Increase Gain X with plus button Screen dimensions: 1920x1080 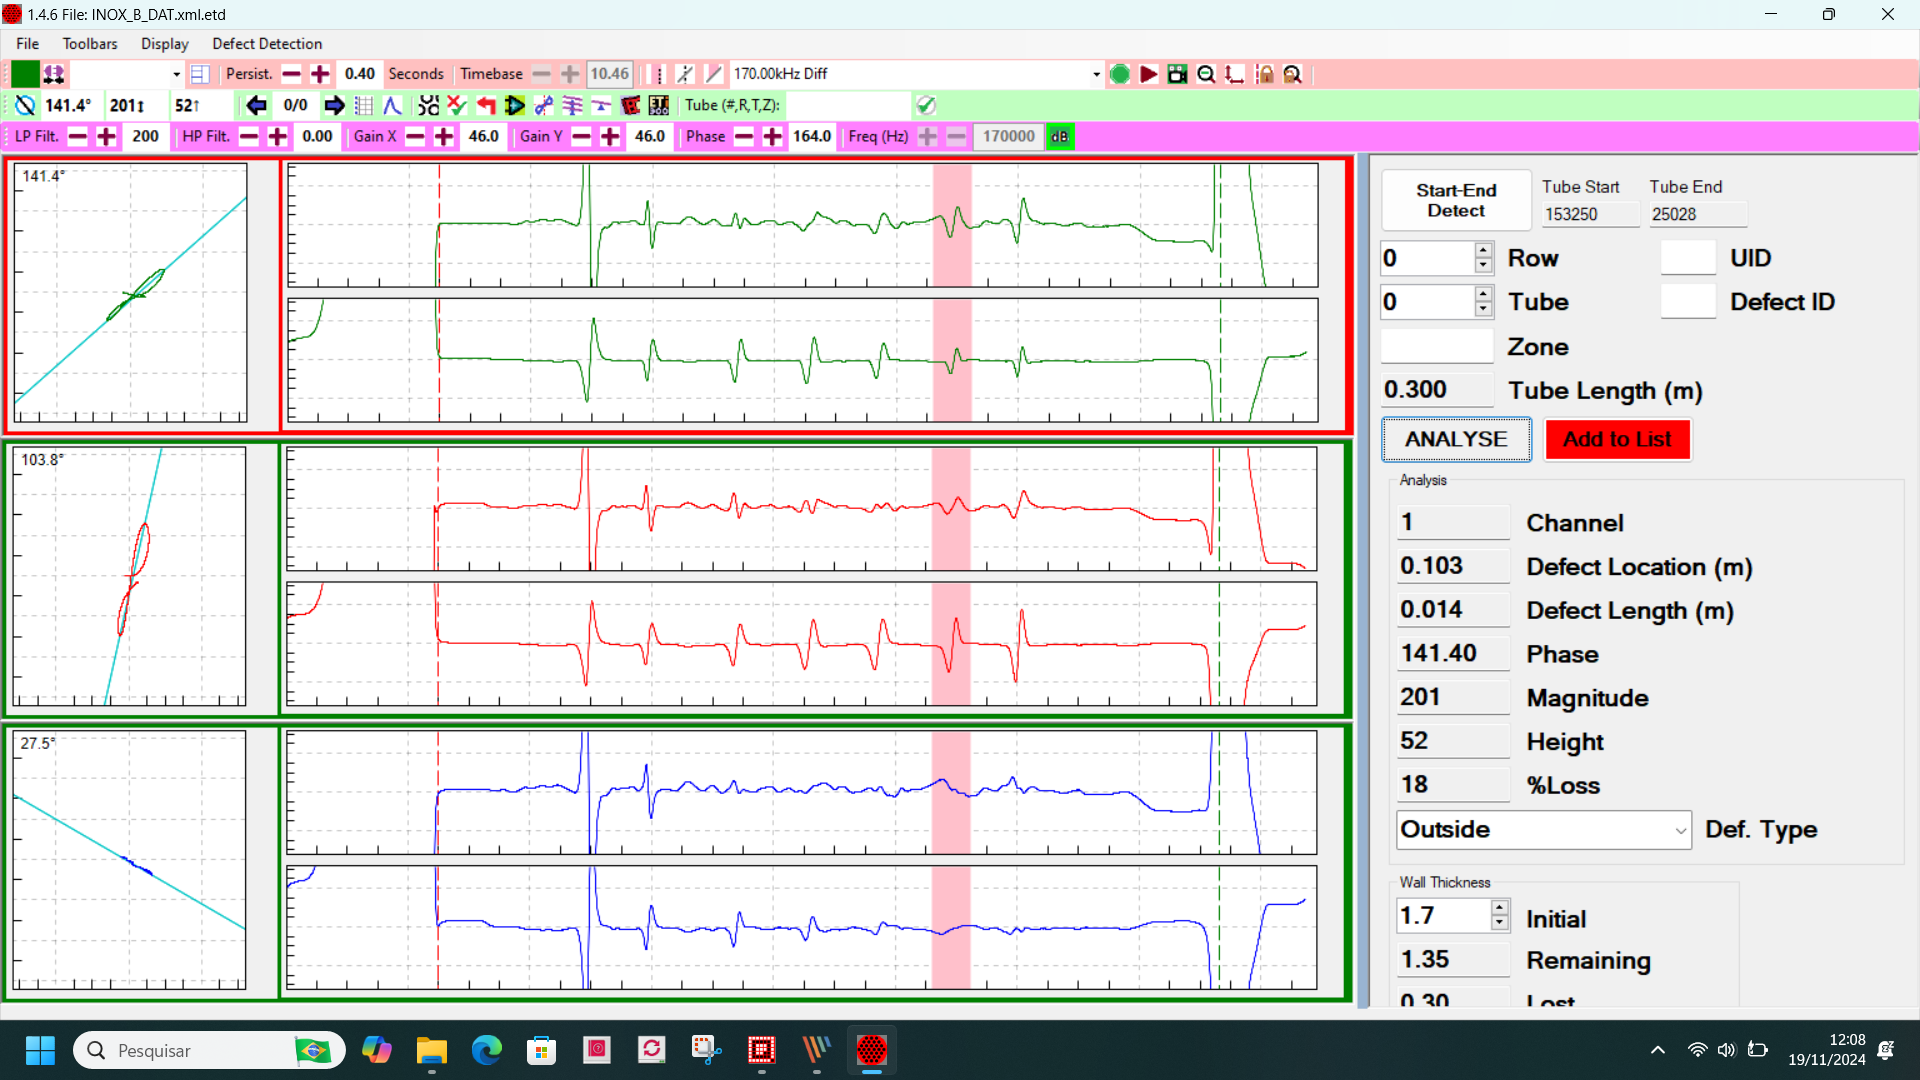pyautogui.click(x=445, y=137)
